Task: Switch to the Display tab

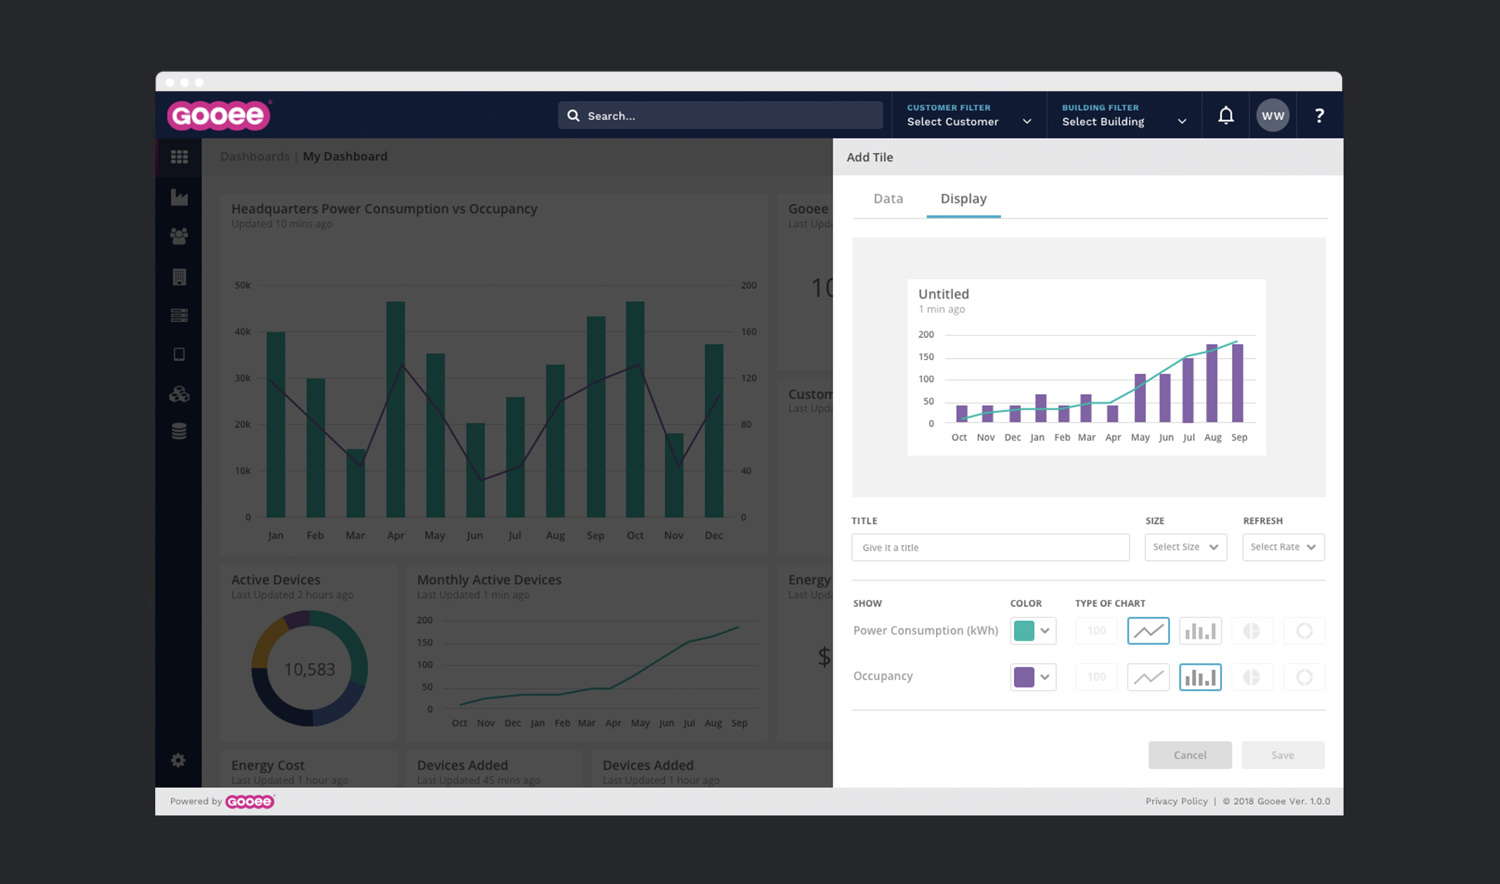Action: pos(963,199)
